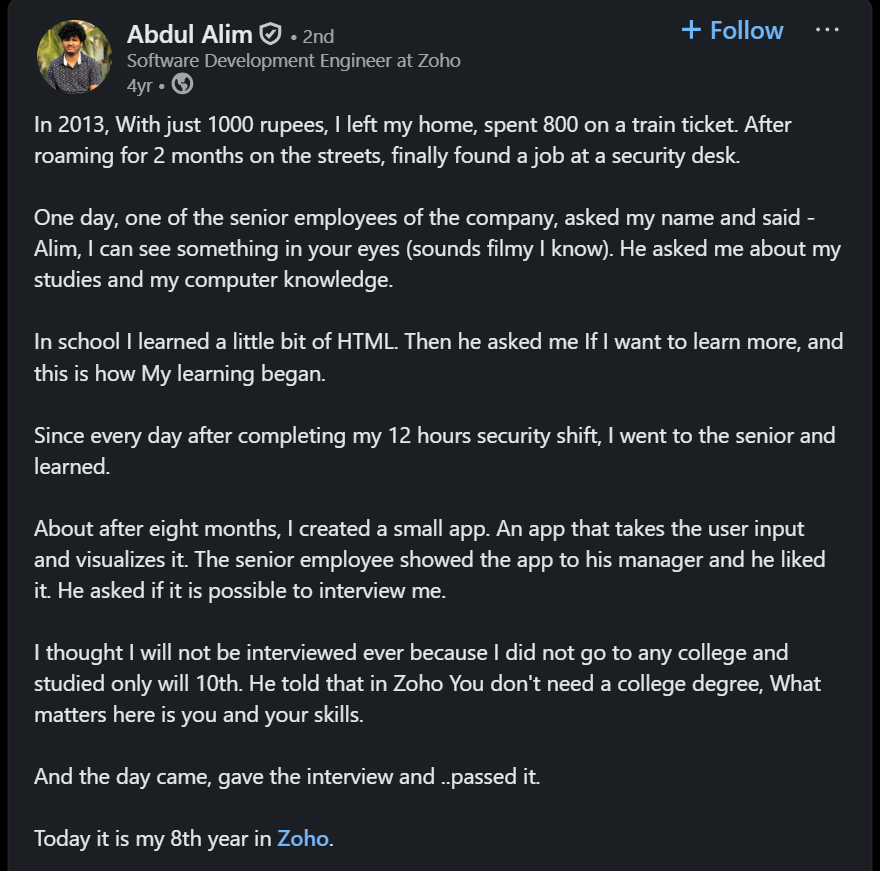This screenshot has width=880, height=871.
Task: Click the paragraph about learning HTML
Action: click(x=438, y=356)
